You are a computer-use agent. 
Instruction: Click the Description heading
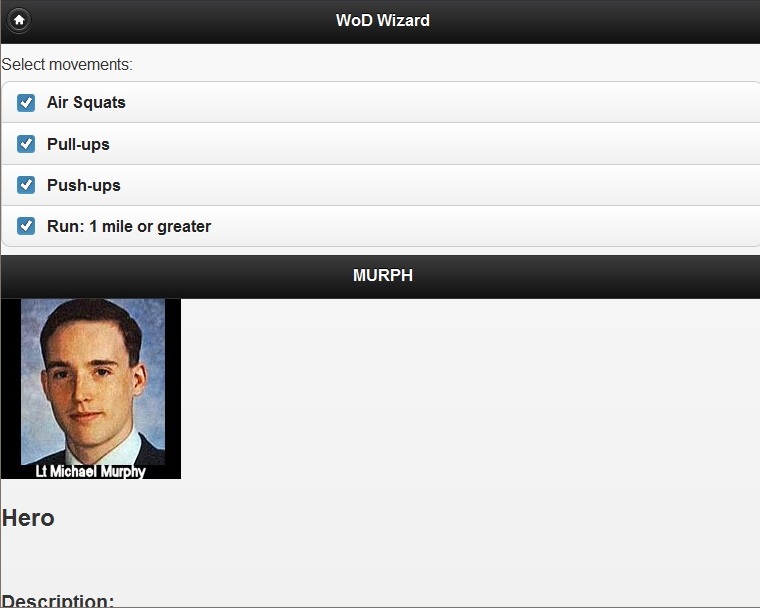(58, 600)
